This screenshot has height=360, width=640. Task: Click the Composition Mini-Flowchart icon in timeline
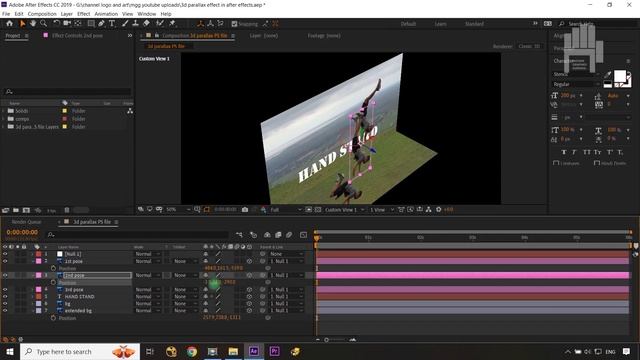tap(239, 235)
